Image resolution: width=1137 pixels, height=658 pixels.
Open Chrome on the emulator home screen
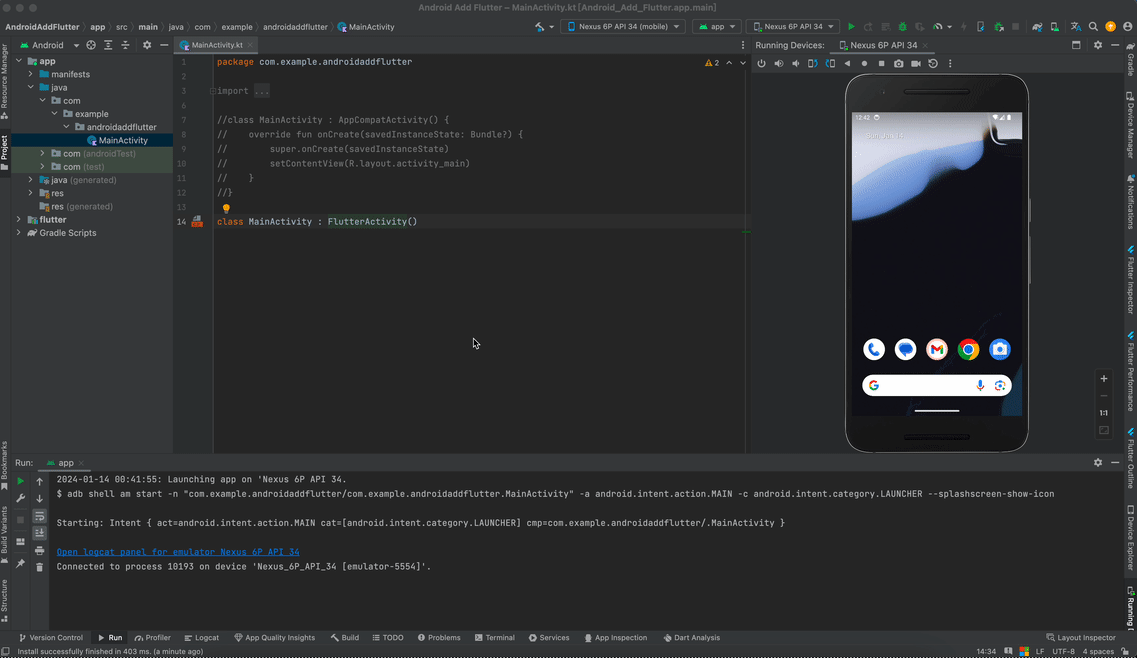968,350
